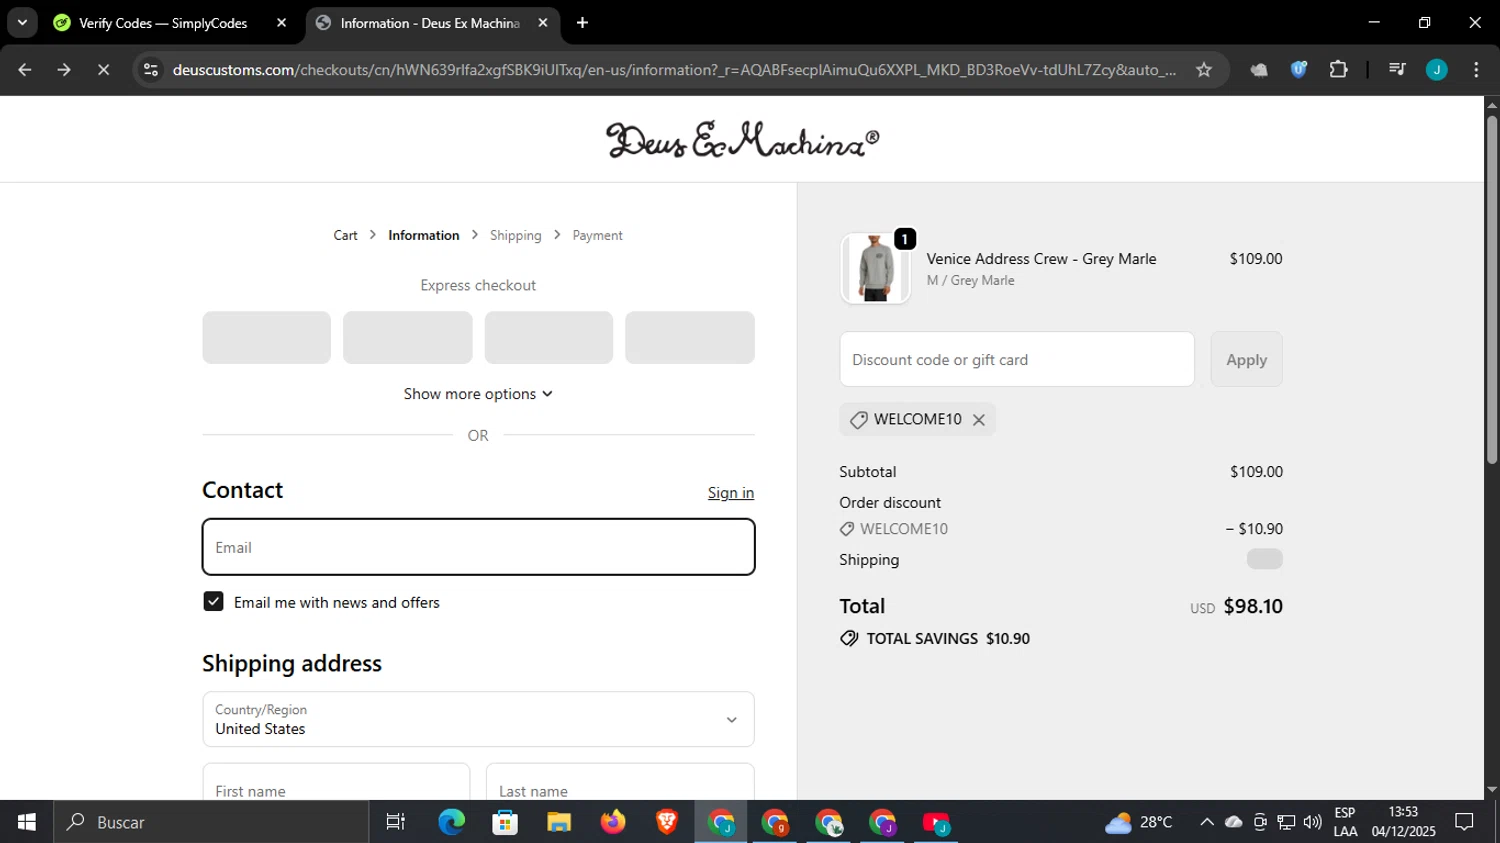Click the browser forward arrow
This screenshot has width=1500, height=843.
point(64,70)
